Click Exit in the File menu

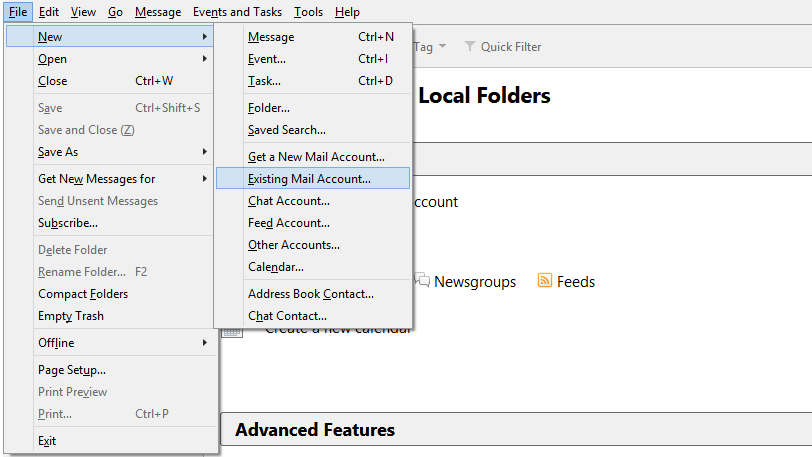(109, 440)
